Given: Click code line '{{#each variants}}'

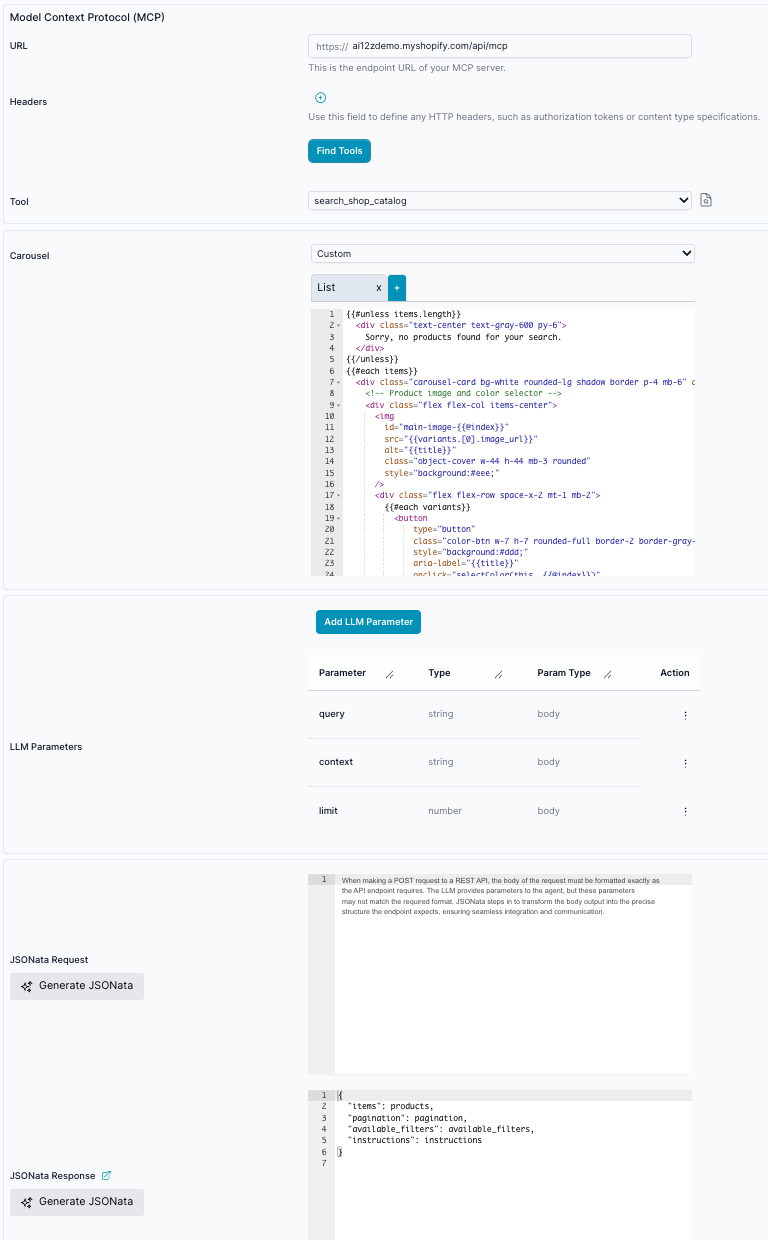Looking at the screenshot, I should pos(428,507).
